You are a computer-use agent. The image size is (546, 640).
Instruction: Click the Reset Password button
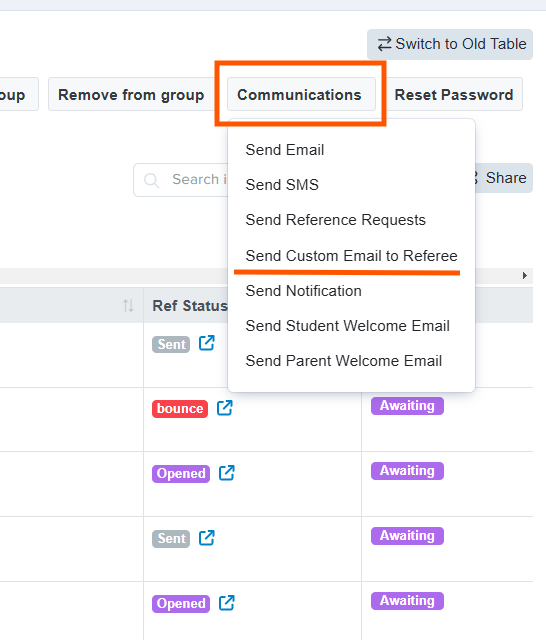[x=454, y=94]
